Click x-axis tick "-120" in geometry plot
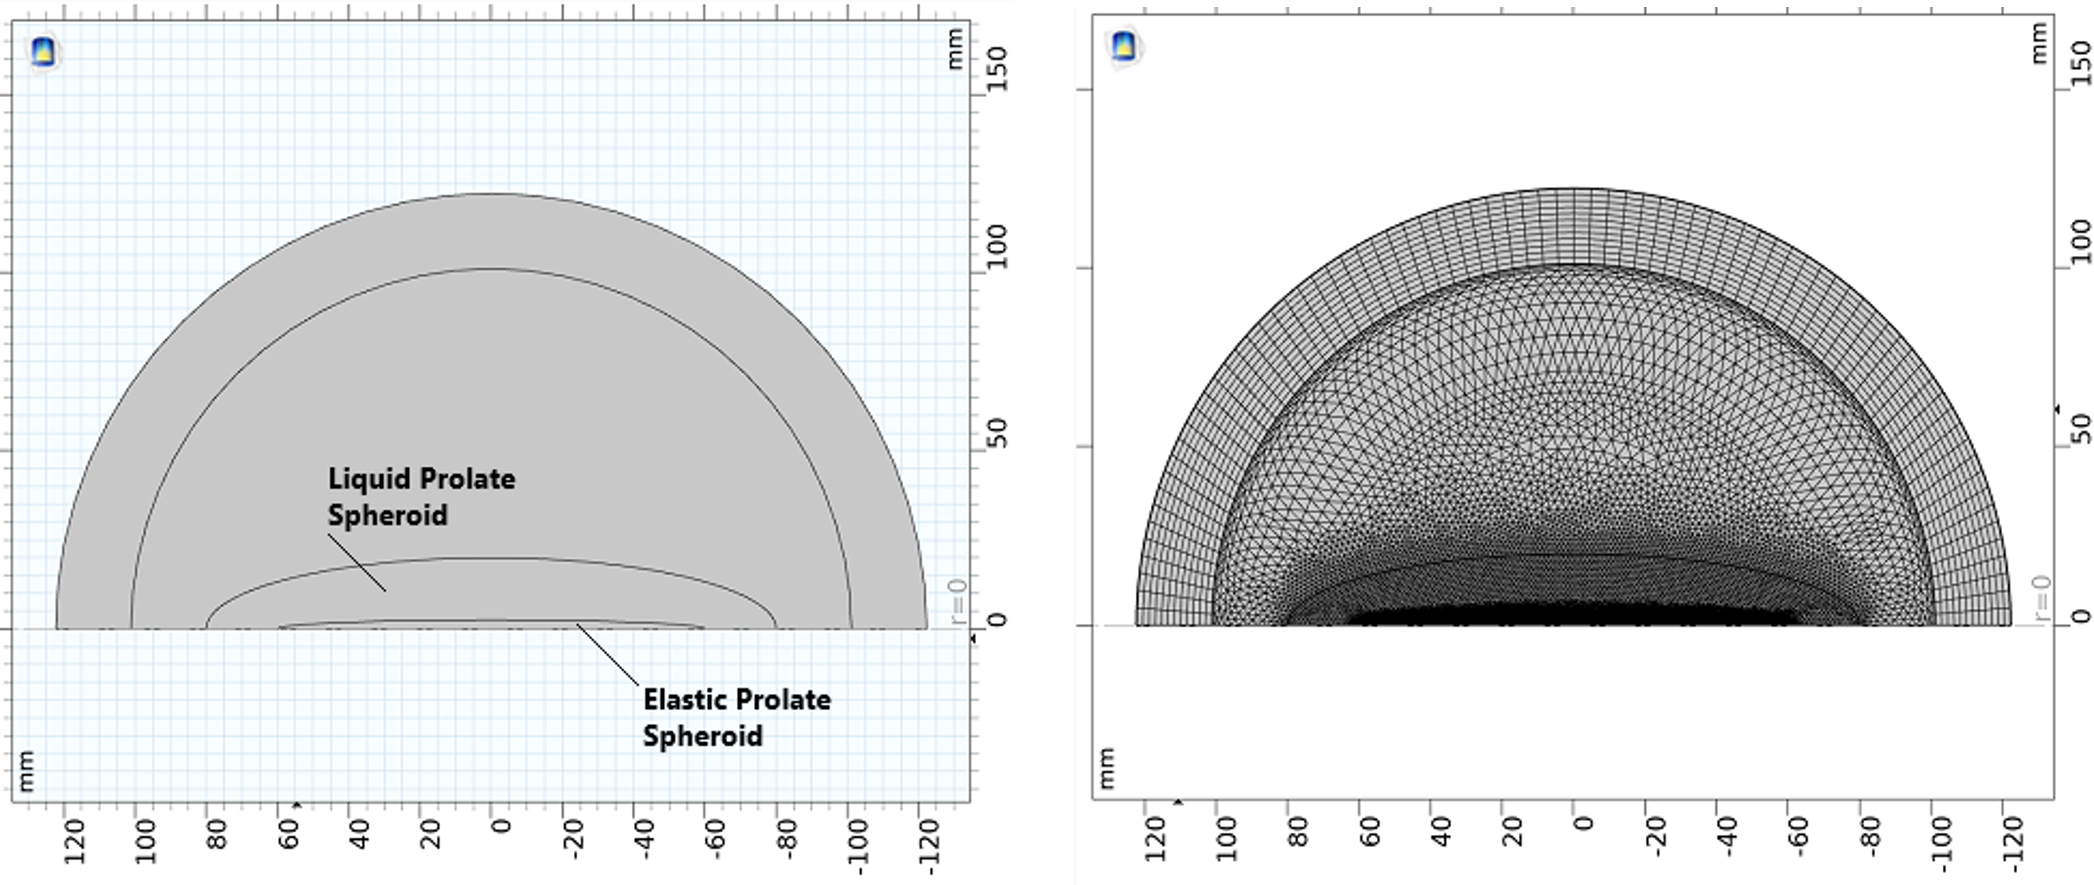Screen dimensions: 2094x885 [929, 845]
